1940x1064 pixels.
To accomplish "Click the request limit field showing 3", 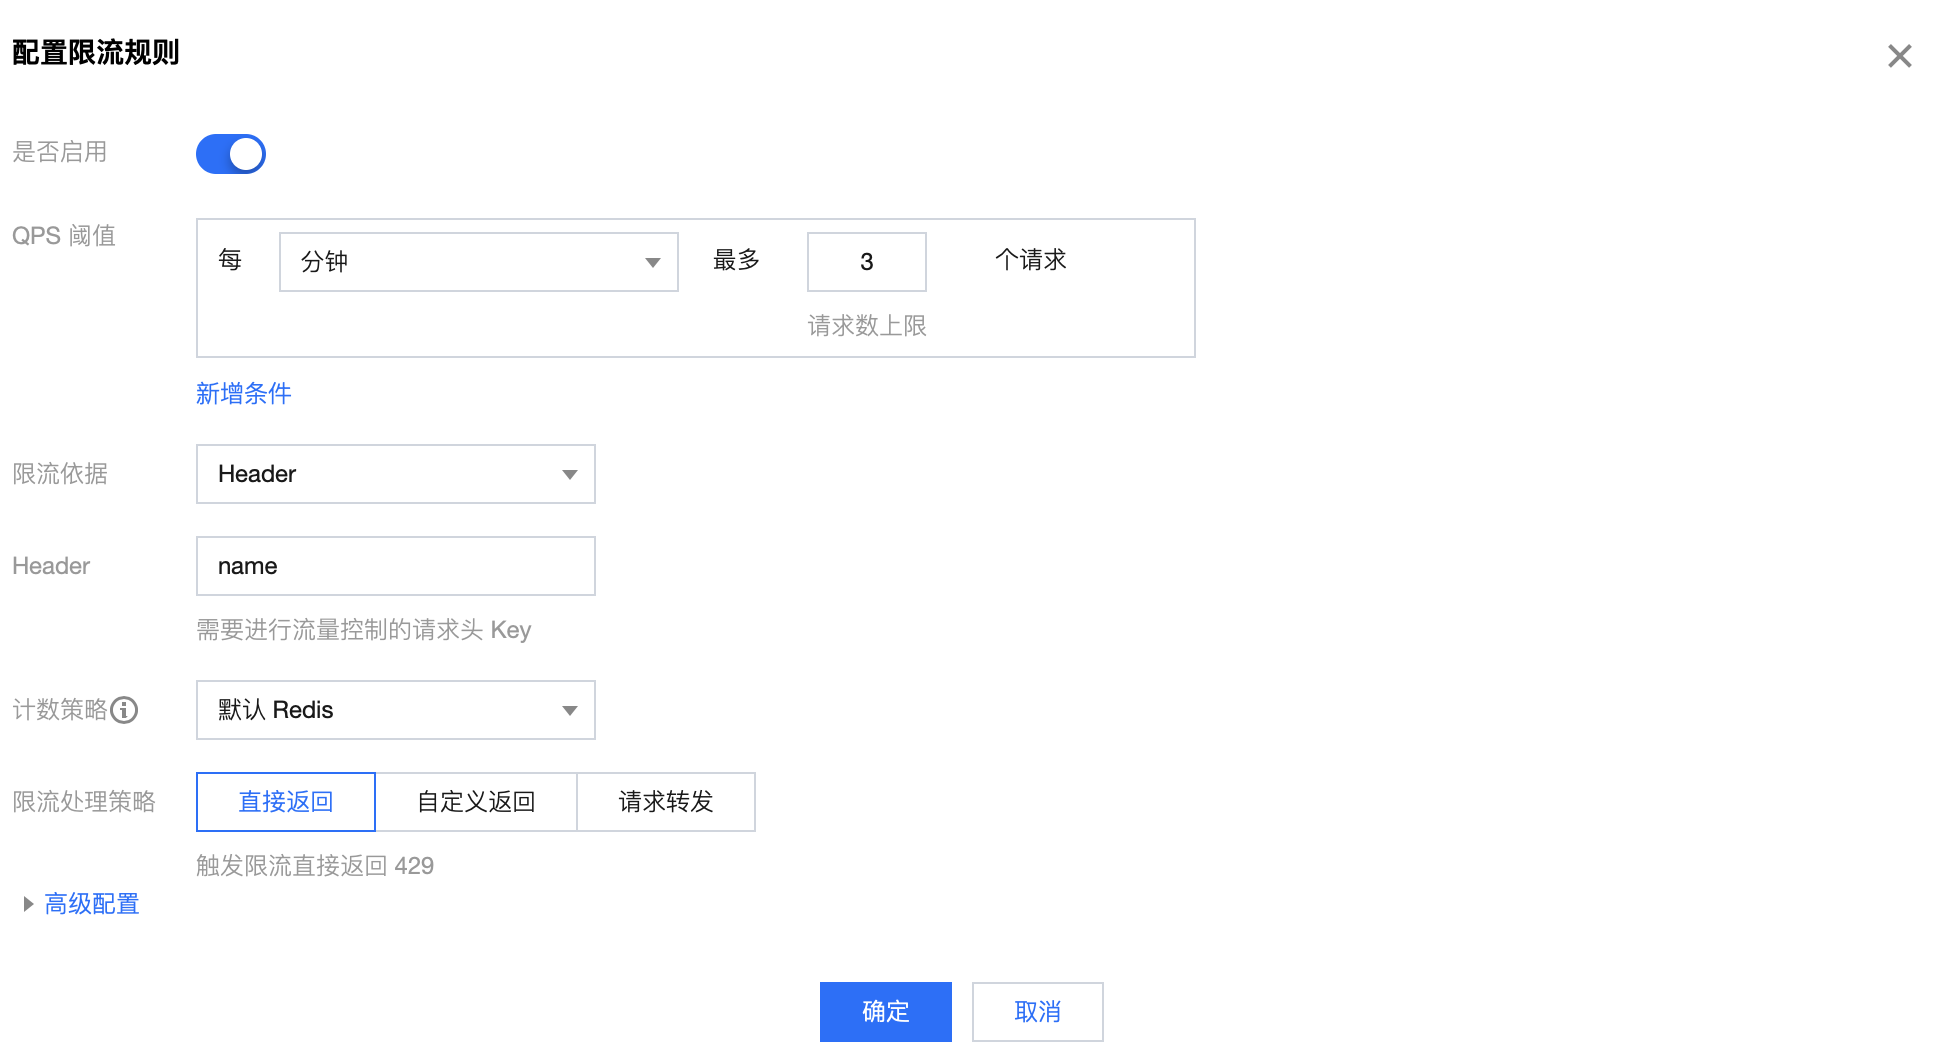I will [867, 262].
